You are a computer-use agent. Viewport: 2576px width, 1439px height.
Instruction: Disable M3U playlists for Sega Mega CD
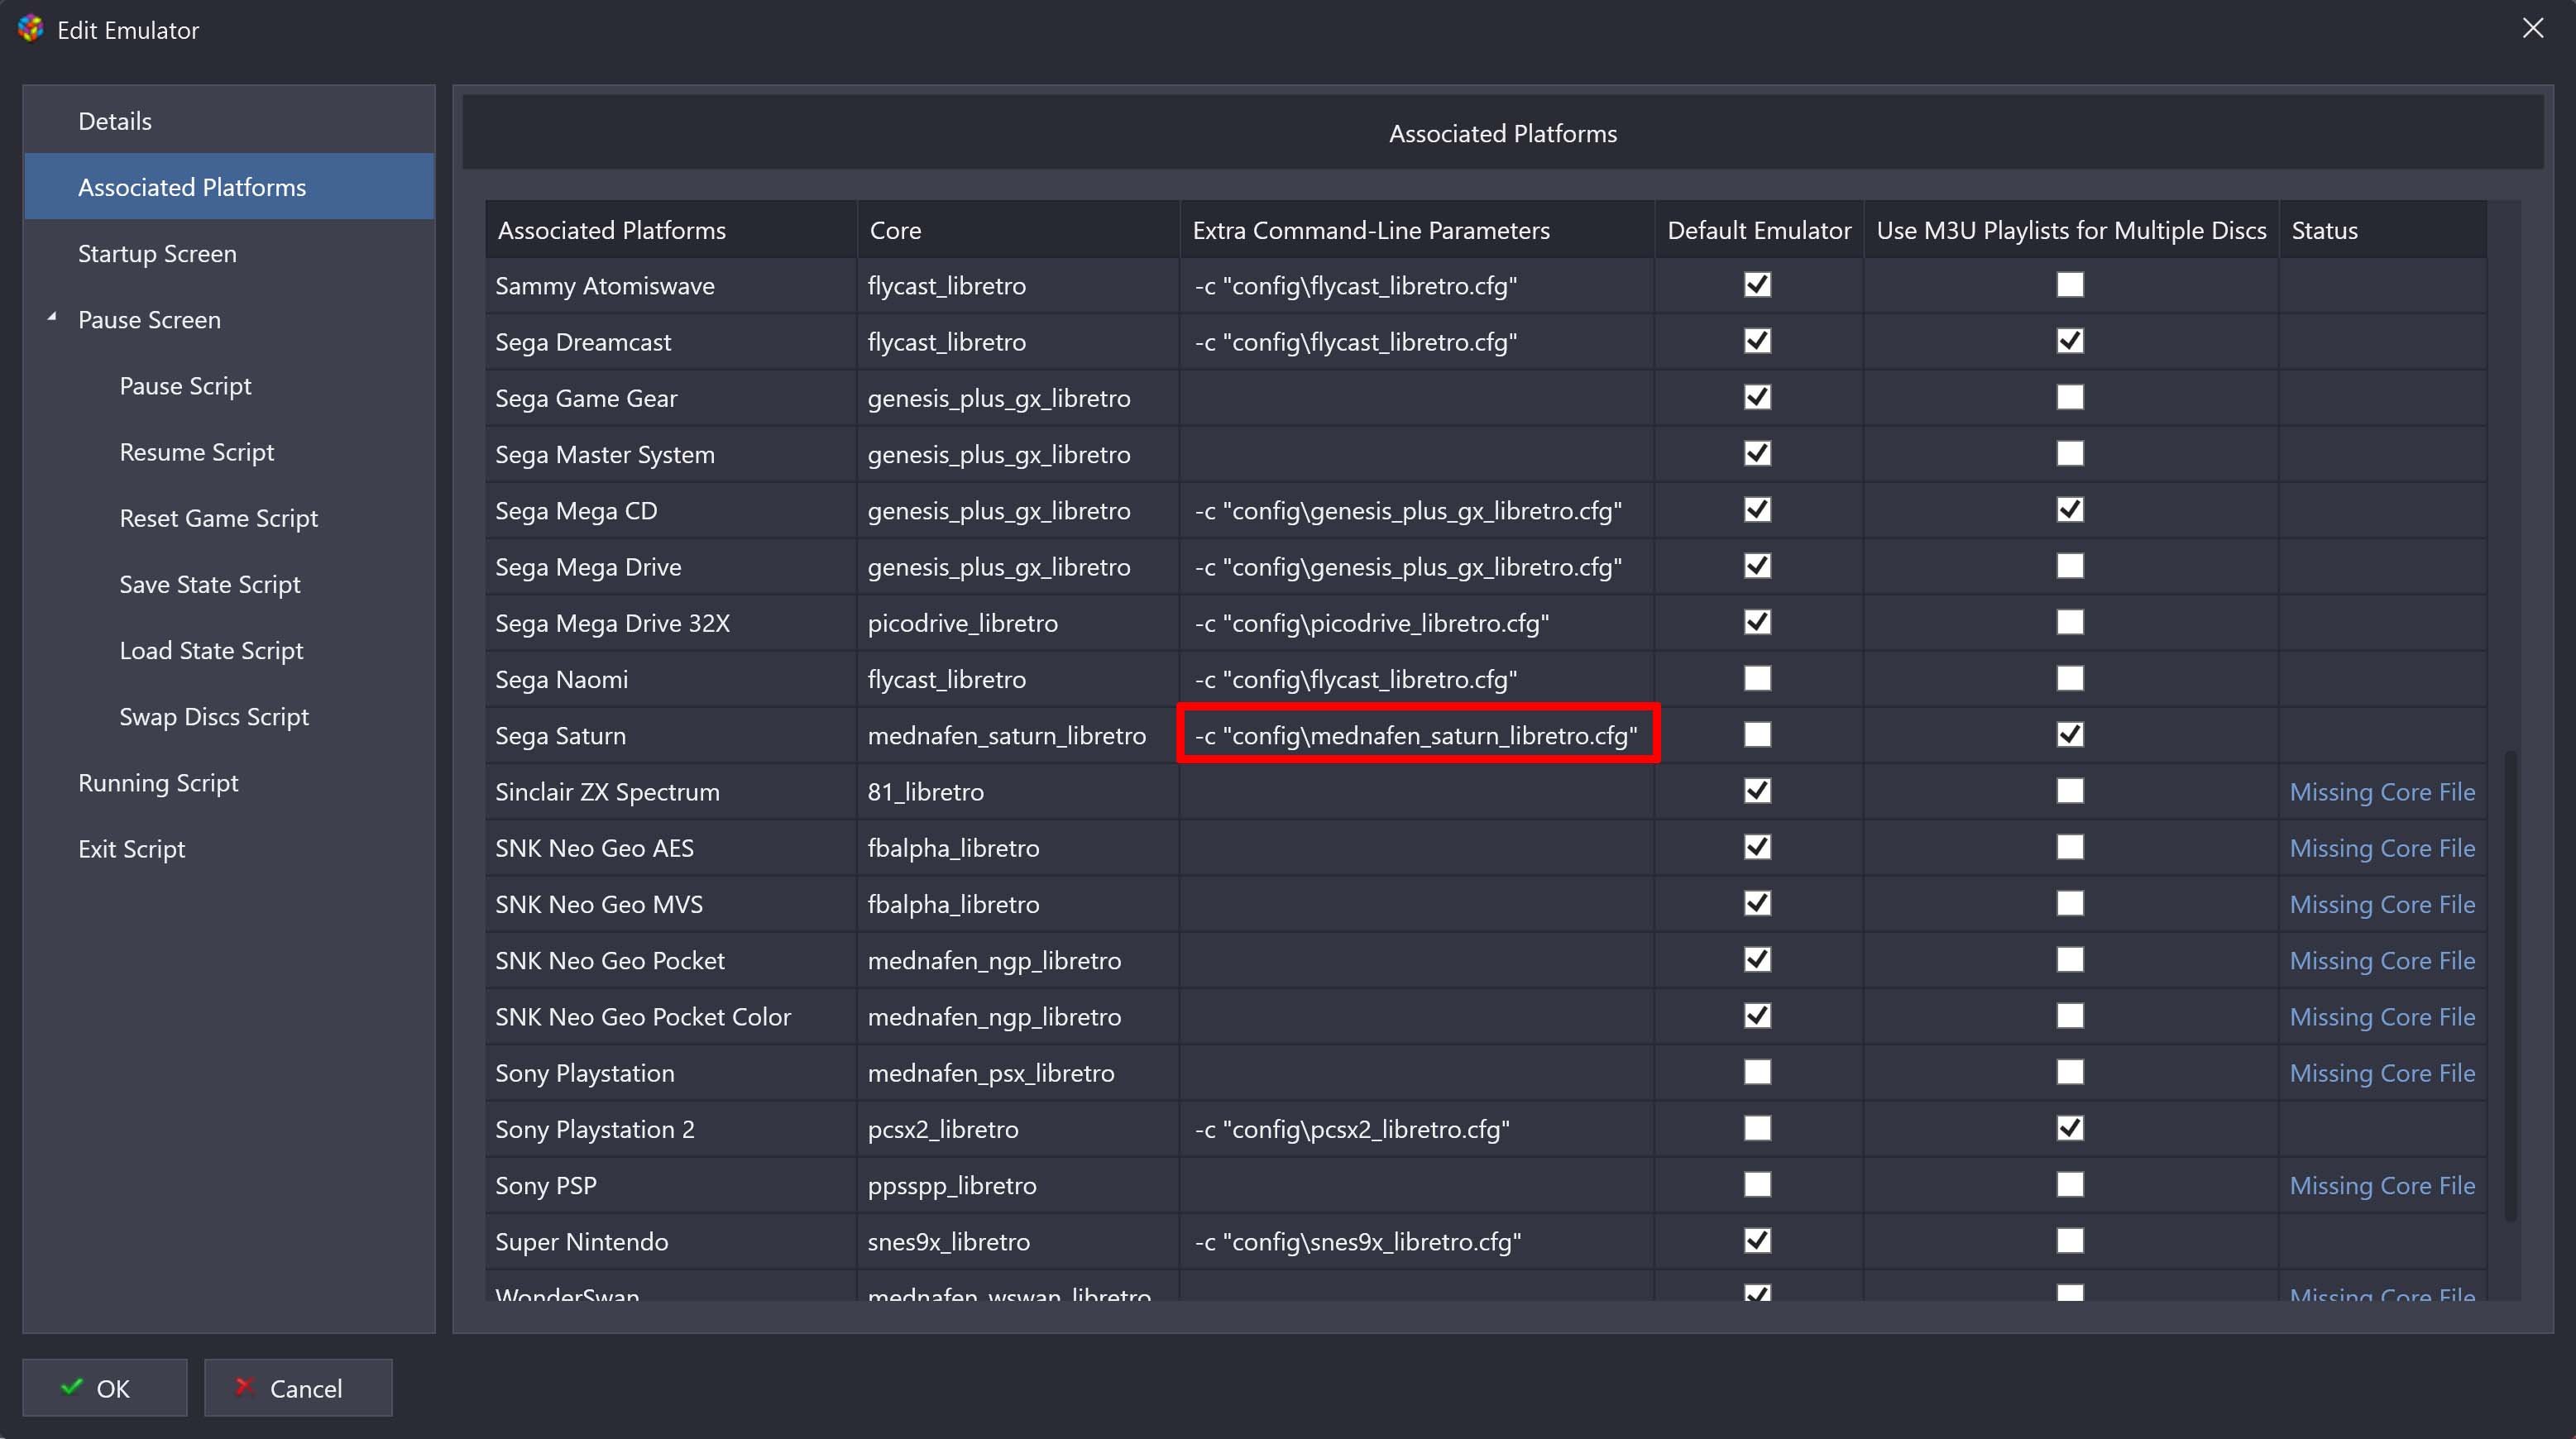coord(2070,510)
